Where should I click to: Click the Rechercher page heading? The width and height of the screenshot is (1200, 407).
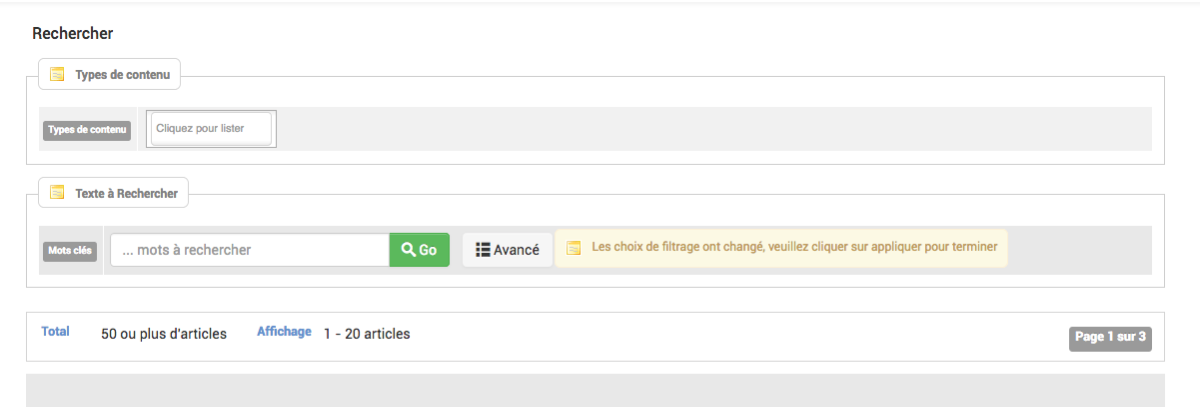[x=73, y=34]
